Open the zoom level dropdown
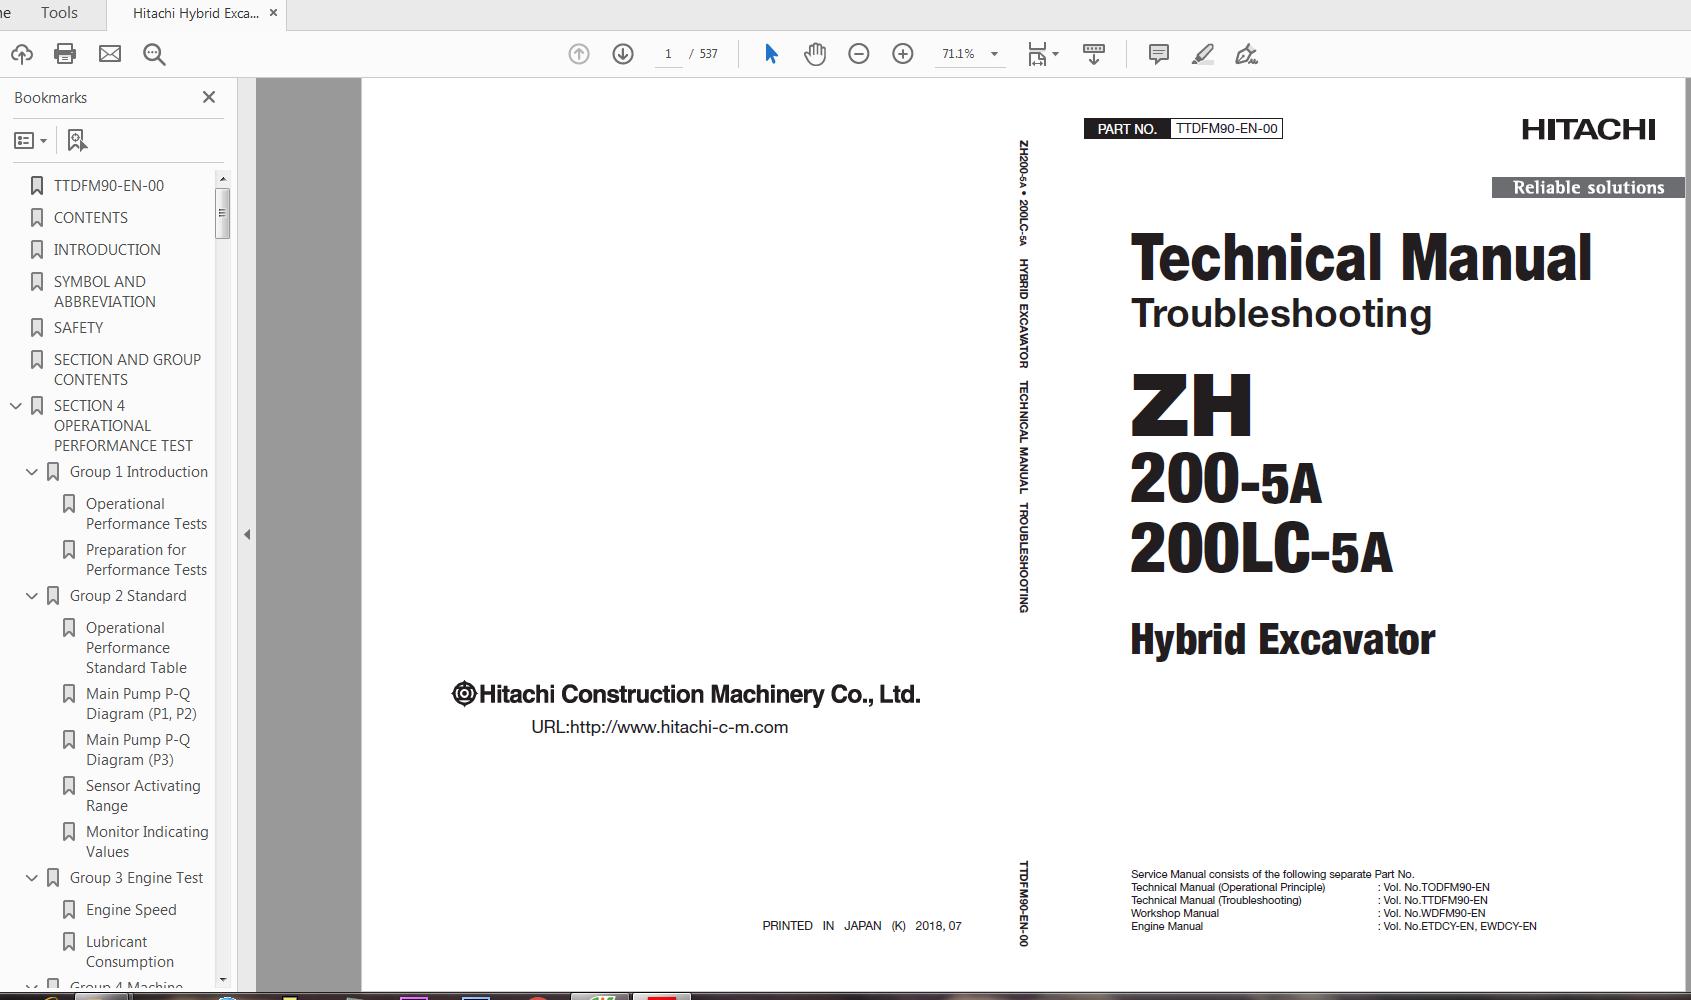Viewport: 1691px width, 1000px height. click(994, 54)
